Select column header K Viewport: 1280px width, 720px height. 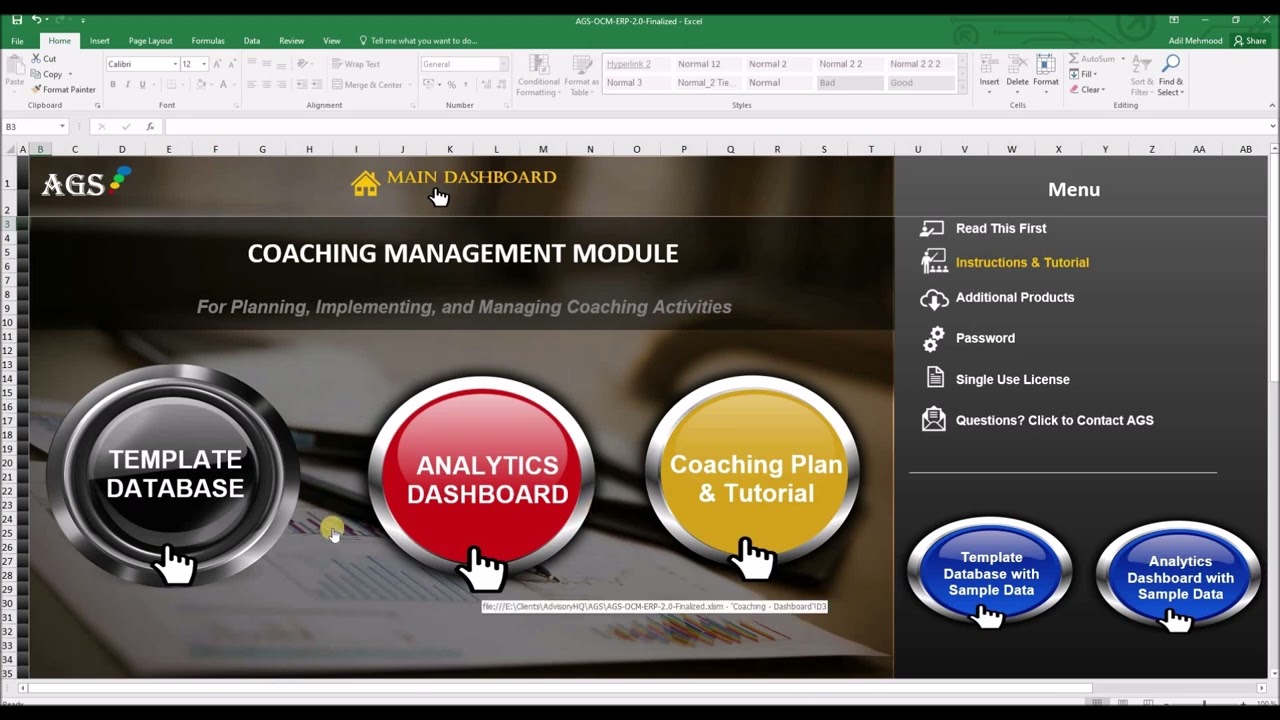449,149
